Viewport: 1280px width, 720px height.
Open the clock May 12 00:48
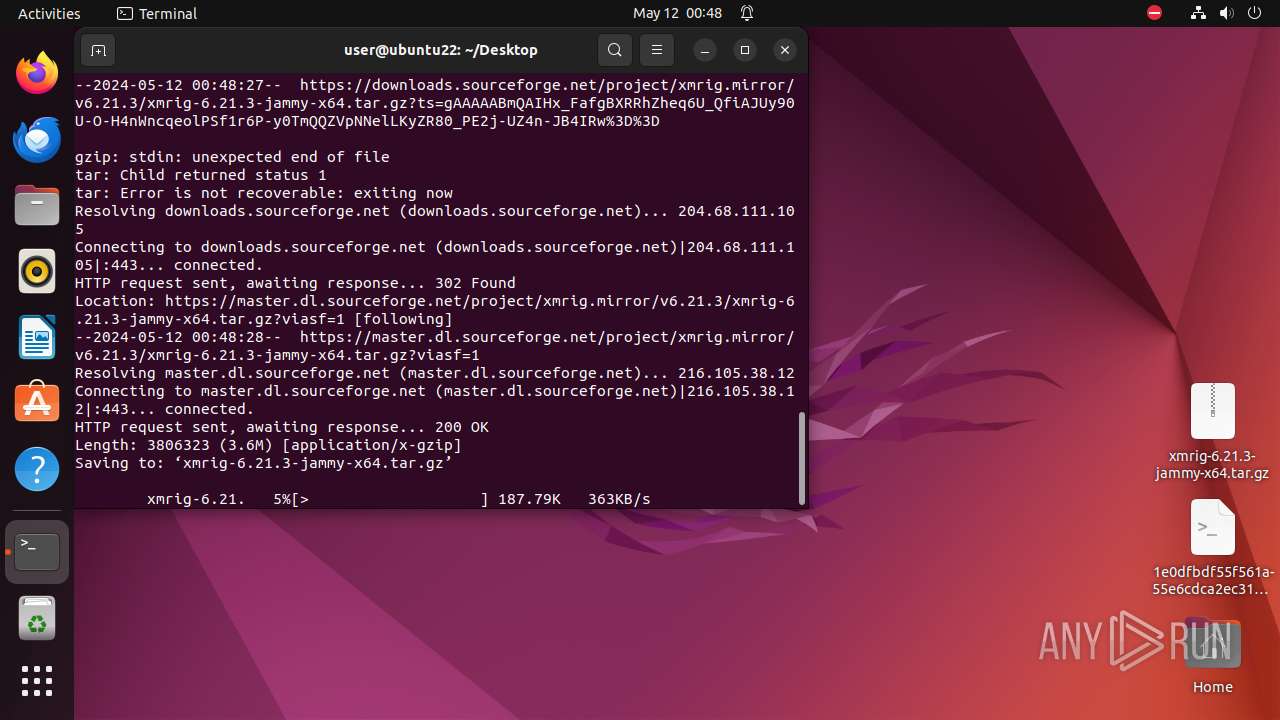pyautogui.click(x=677, y=13)
